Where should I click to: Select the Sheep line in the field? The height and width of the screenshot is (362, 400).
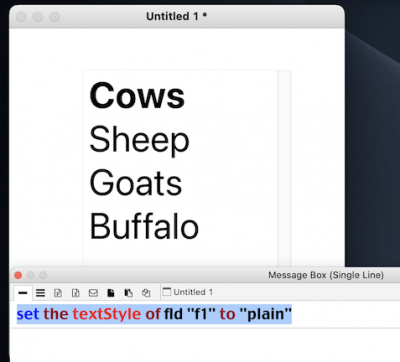[x=139, y=140]
